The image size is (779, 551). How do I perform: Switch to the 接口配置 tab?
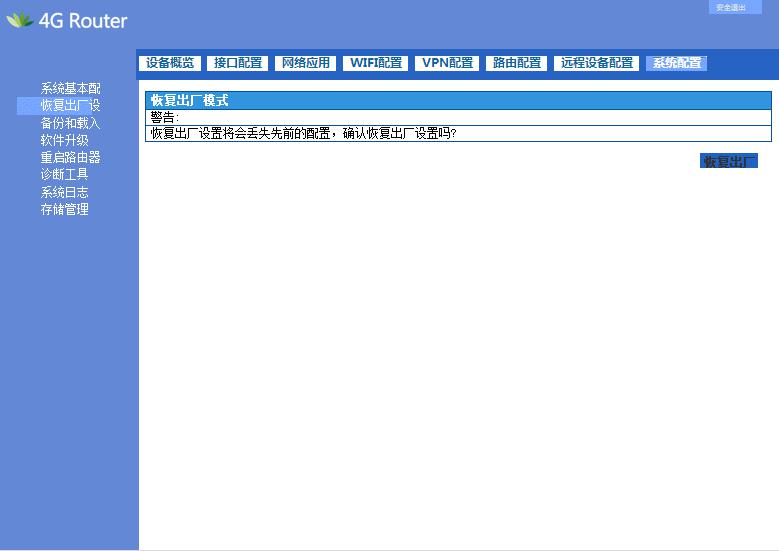point(238,63)
